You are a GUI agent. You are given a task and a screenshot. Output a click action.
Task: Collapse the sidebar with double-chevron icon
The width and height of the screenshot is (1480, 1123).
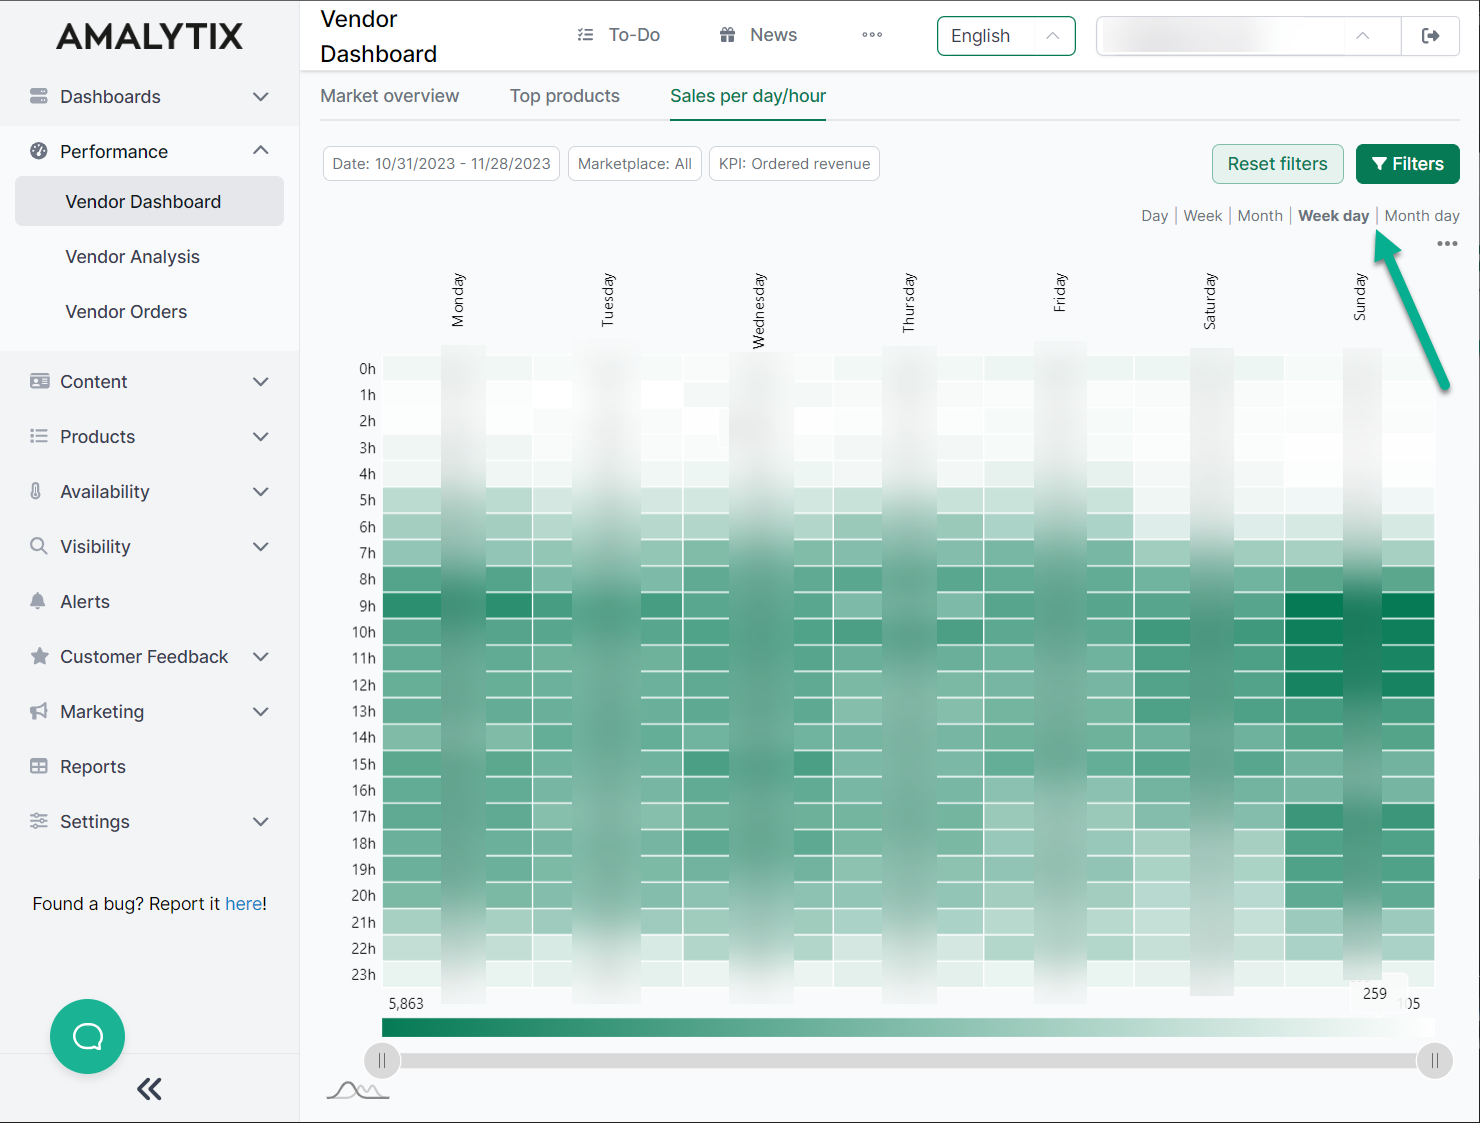[x=149, y=1089]
